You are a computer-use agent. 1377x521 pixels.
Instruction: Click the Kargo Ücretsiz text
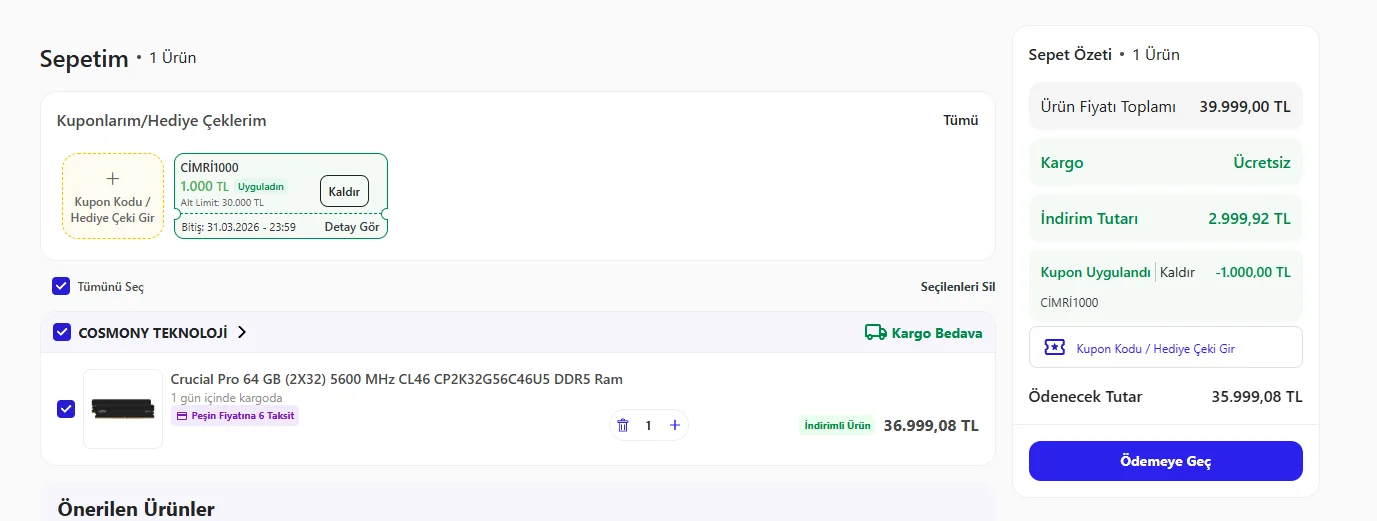point(1262,162)
